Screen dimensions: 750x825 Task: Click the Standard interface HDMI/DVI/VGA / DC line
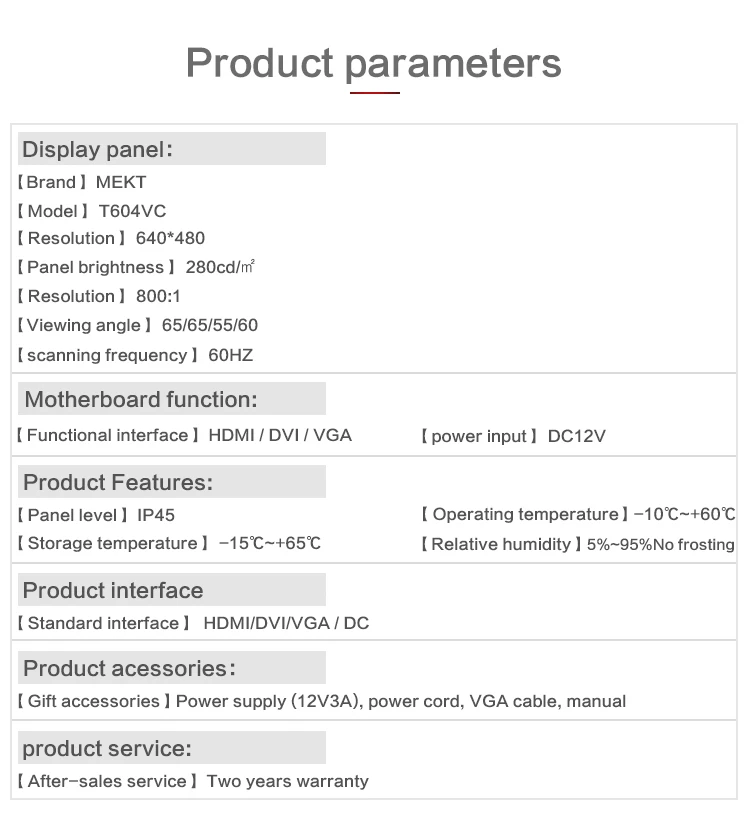coord(193,623)
